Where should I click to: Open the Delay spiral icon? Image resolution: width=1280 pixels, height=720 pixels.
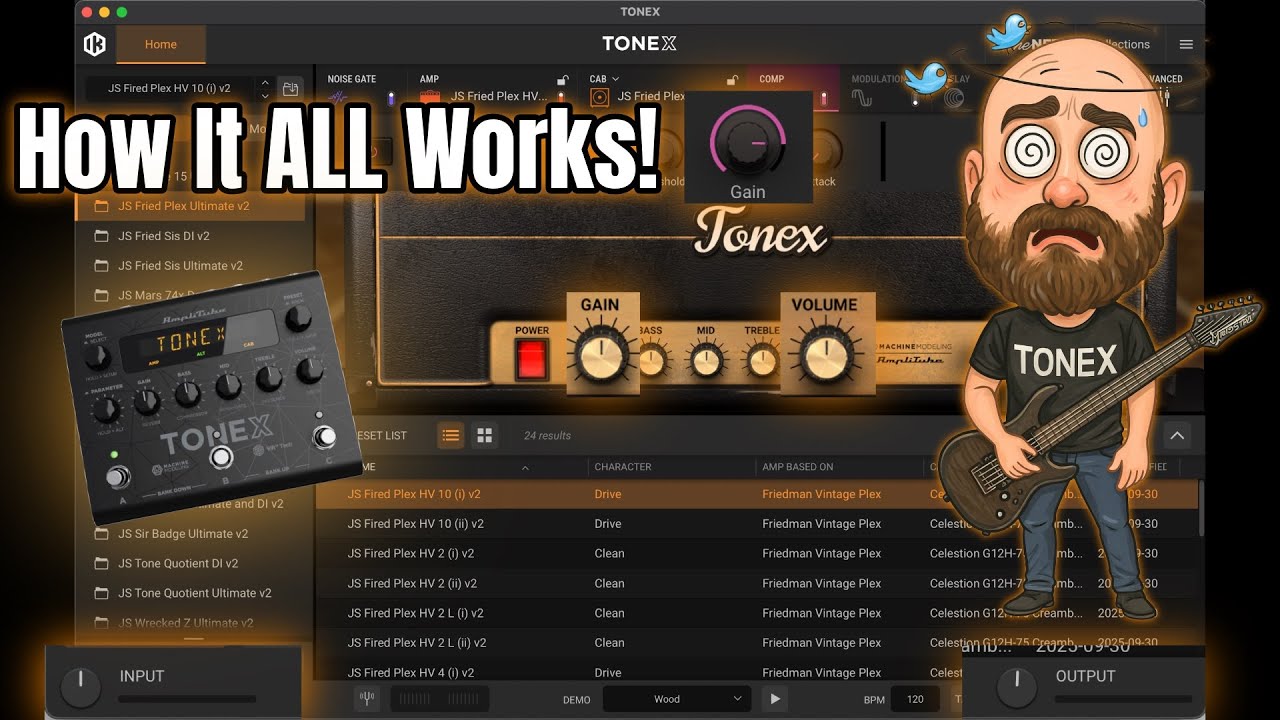tap(953, 97)
